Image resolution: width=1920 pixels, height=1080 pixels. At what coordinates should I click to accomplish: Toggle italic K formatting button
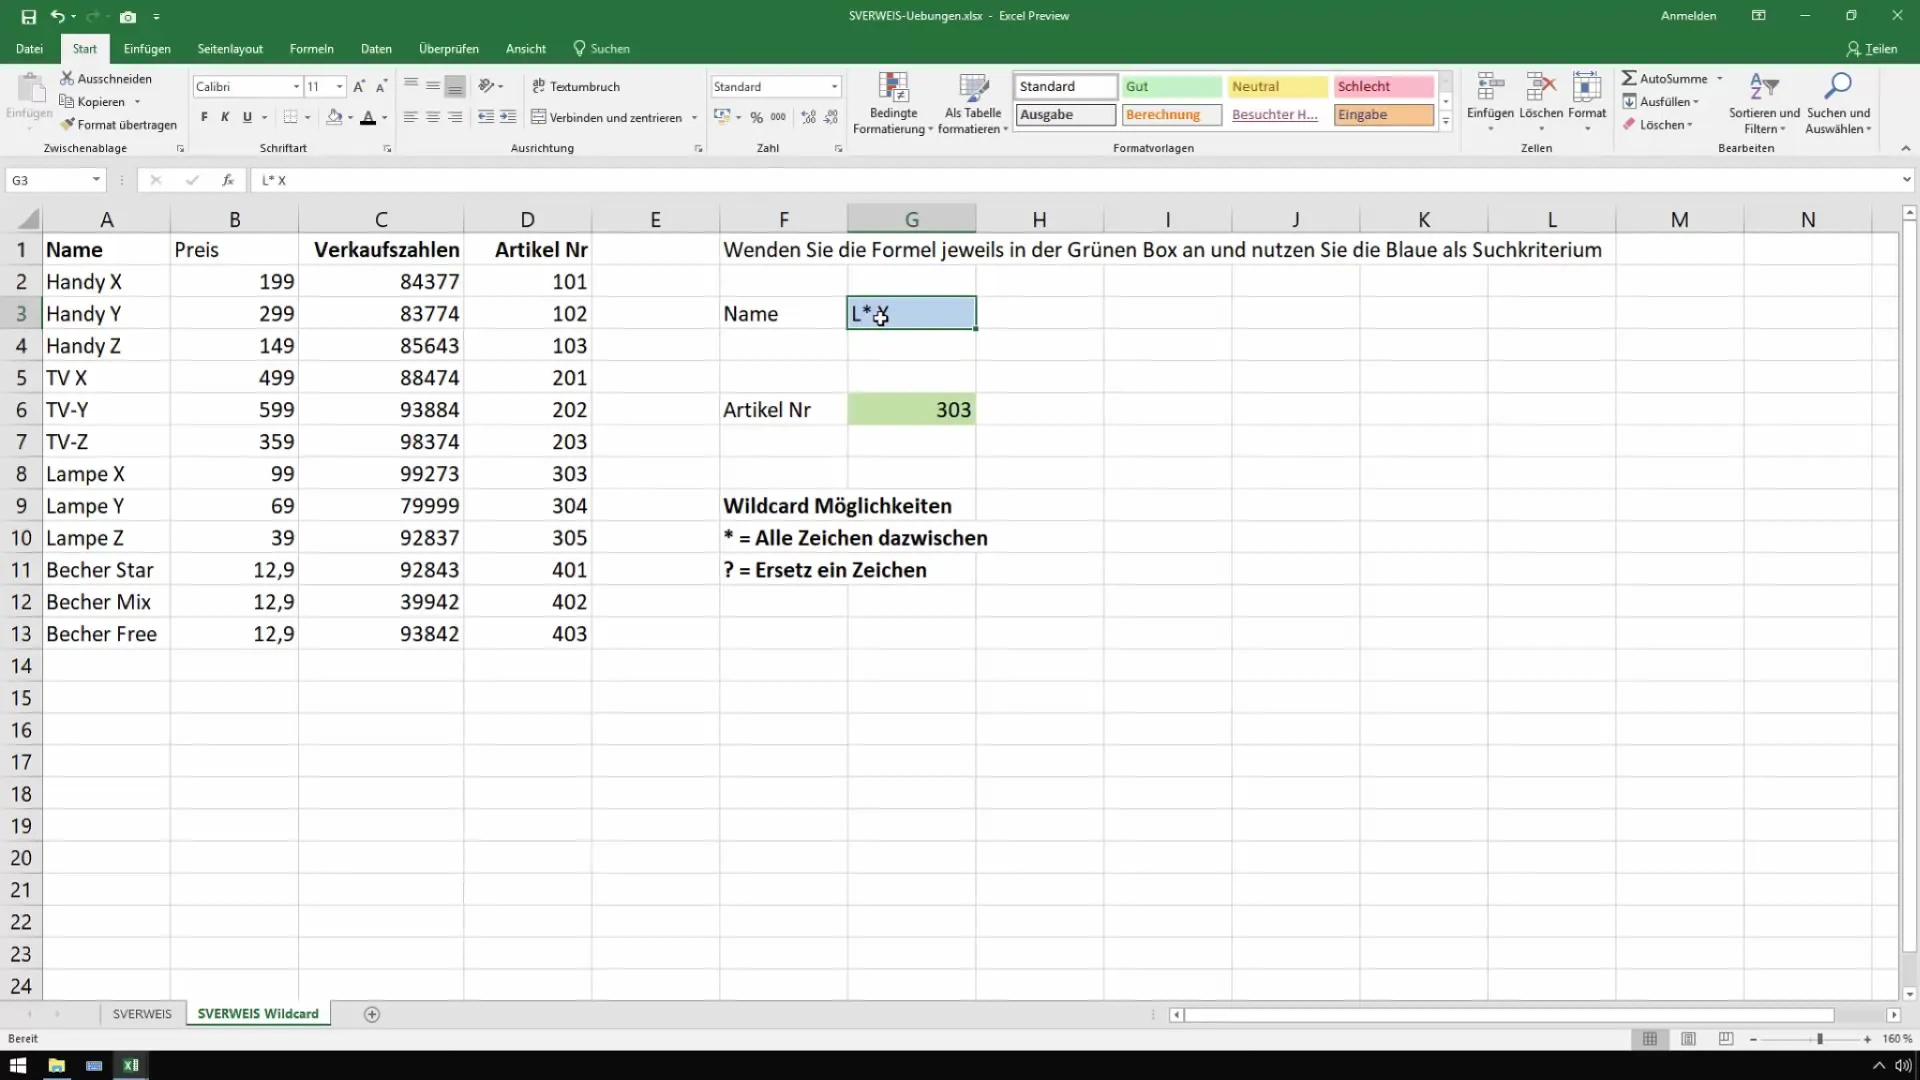pos(225,117)
